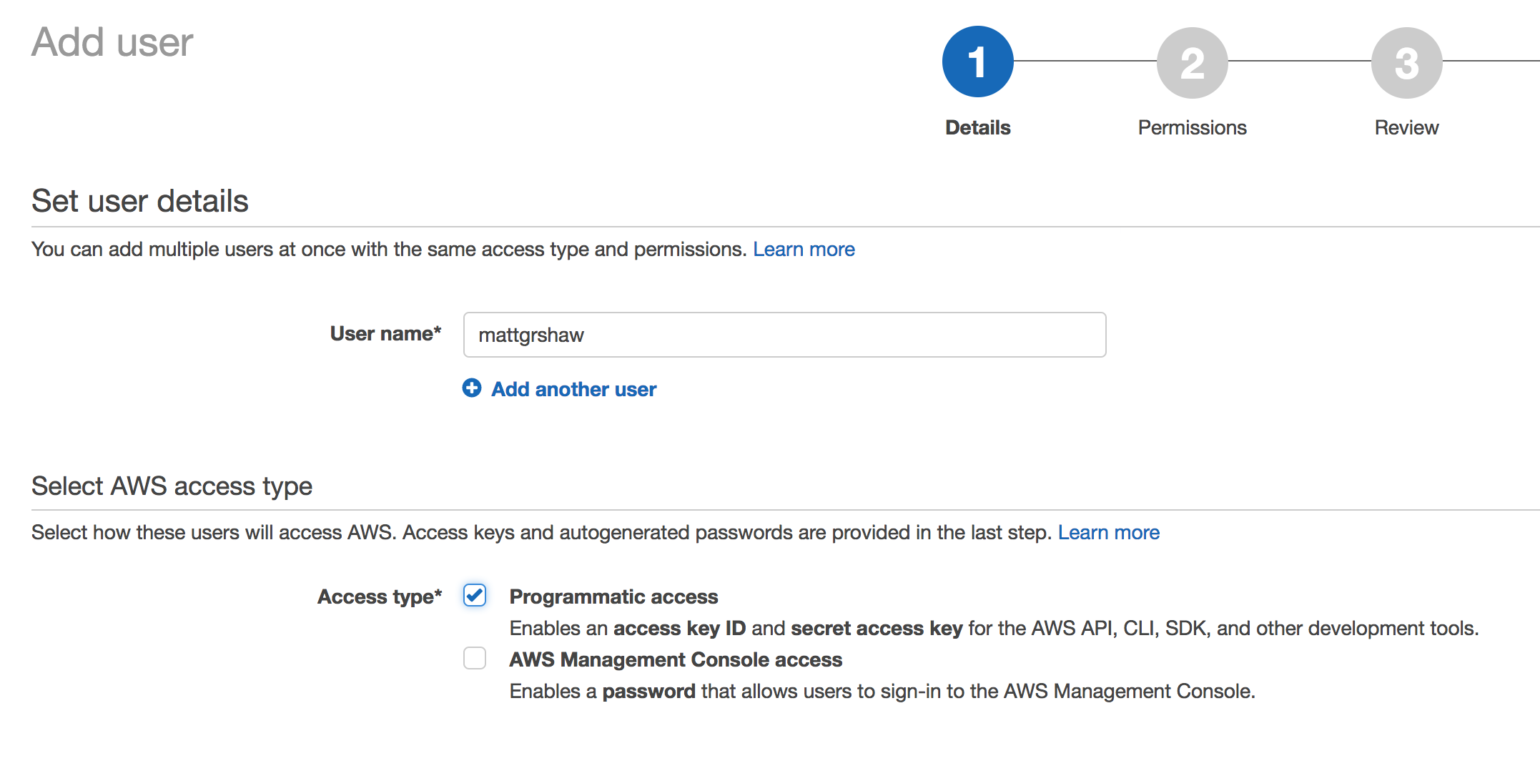1540x761 pixels.
Task: Go to step 2 Permissions circle
Action: [x=1192, y=63]
